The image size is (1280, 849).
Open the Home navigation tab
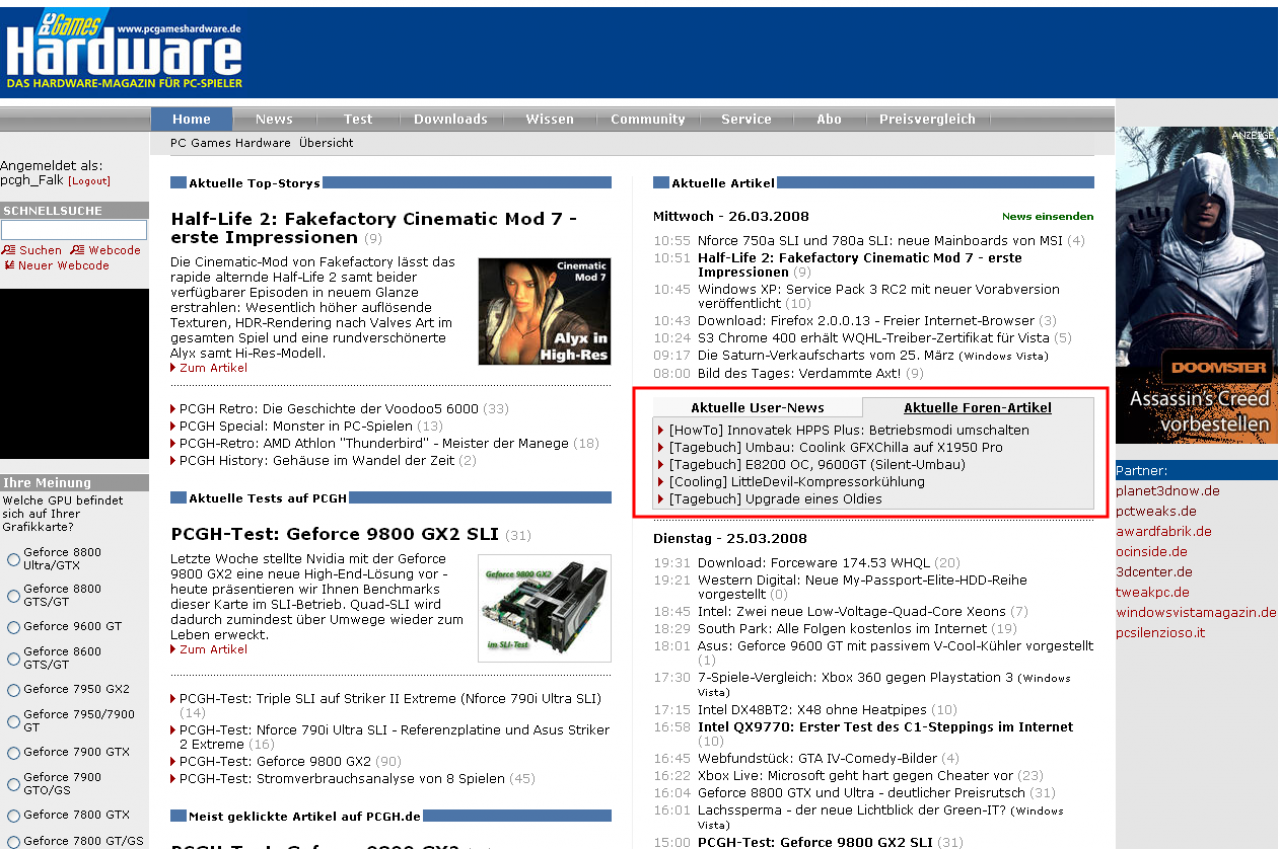(x=191, y=119)
